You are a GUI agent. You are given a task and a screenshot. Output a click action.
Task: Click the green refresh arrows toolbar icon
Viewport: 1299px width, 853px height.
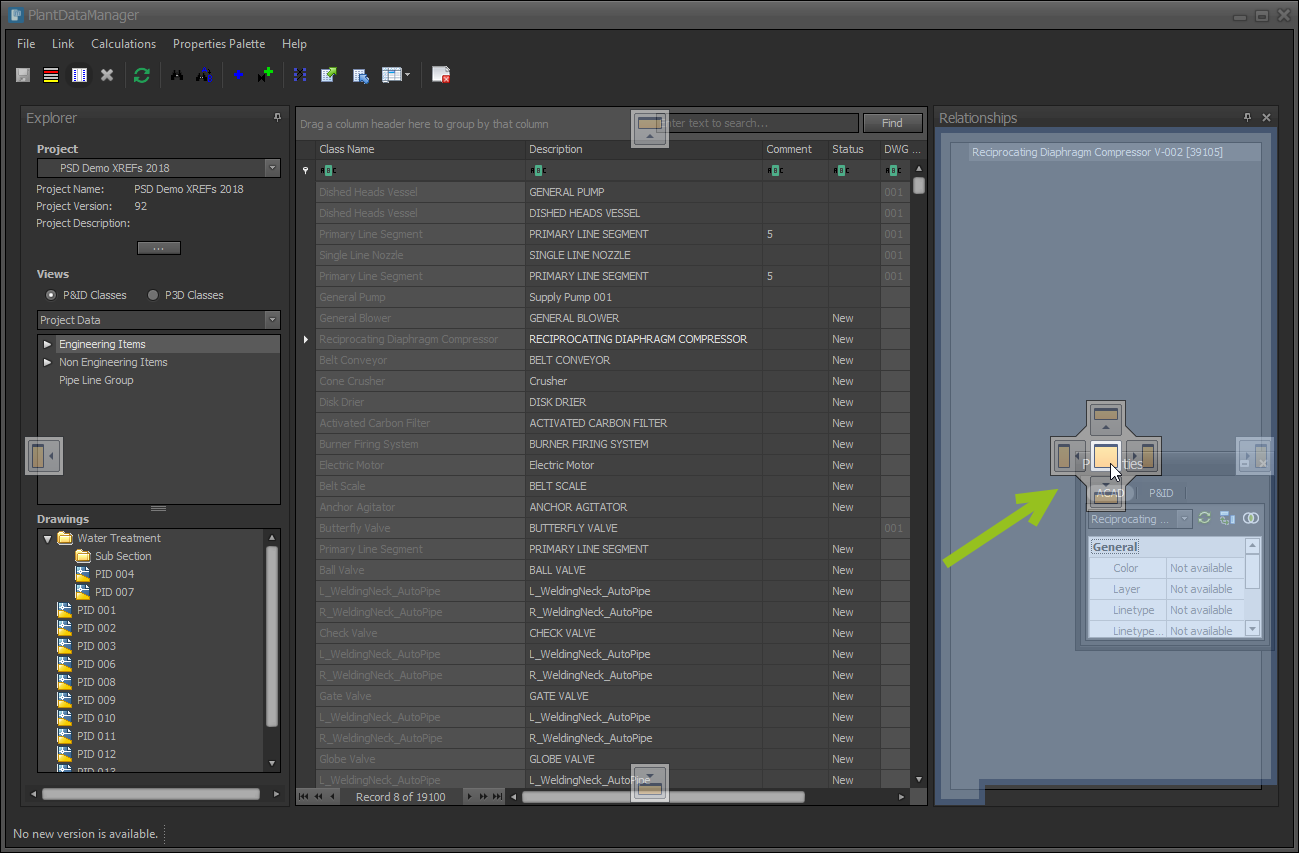[142, 75]
